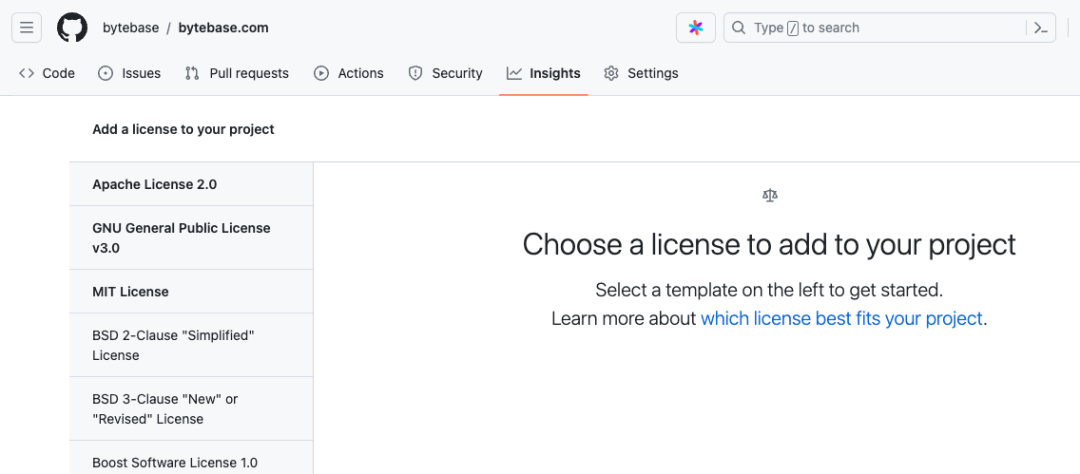Viewport: 1080px width, 474px height.
Task: Click the Insights graph icon
Action: point(514,73)
